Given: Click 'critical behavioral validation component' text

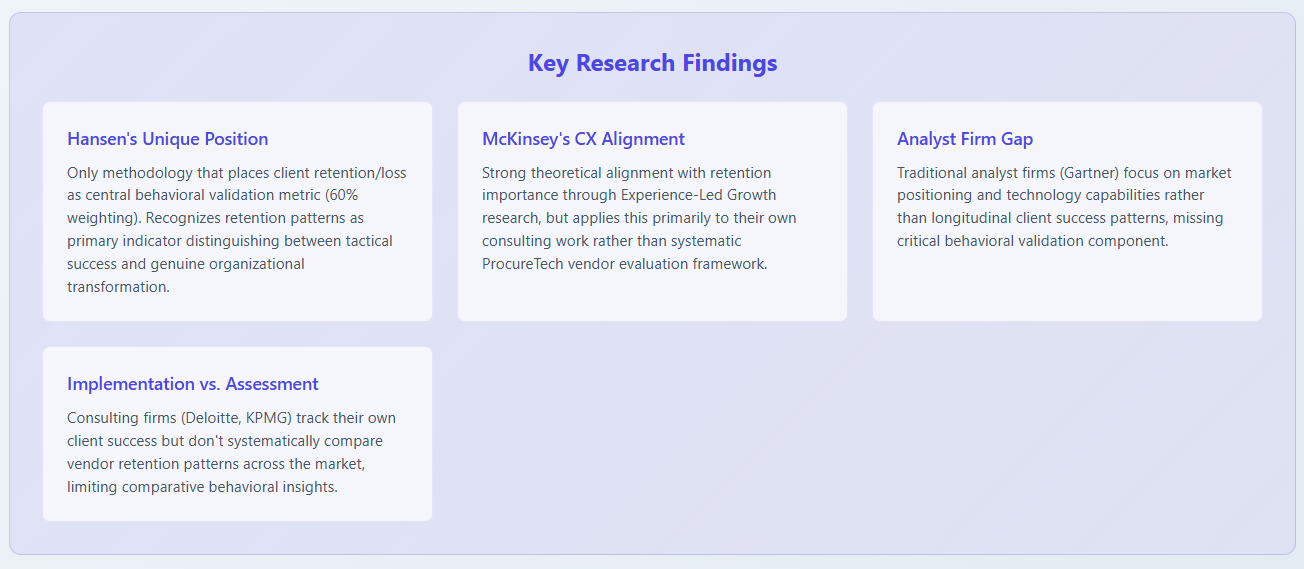Looking at the screenshot, I should click(1032, 241).
